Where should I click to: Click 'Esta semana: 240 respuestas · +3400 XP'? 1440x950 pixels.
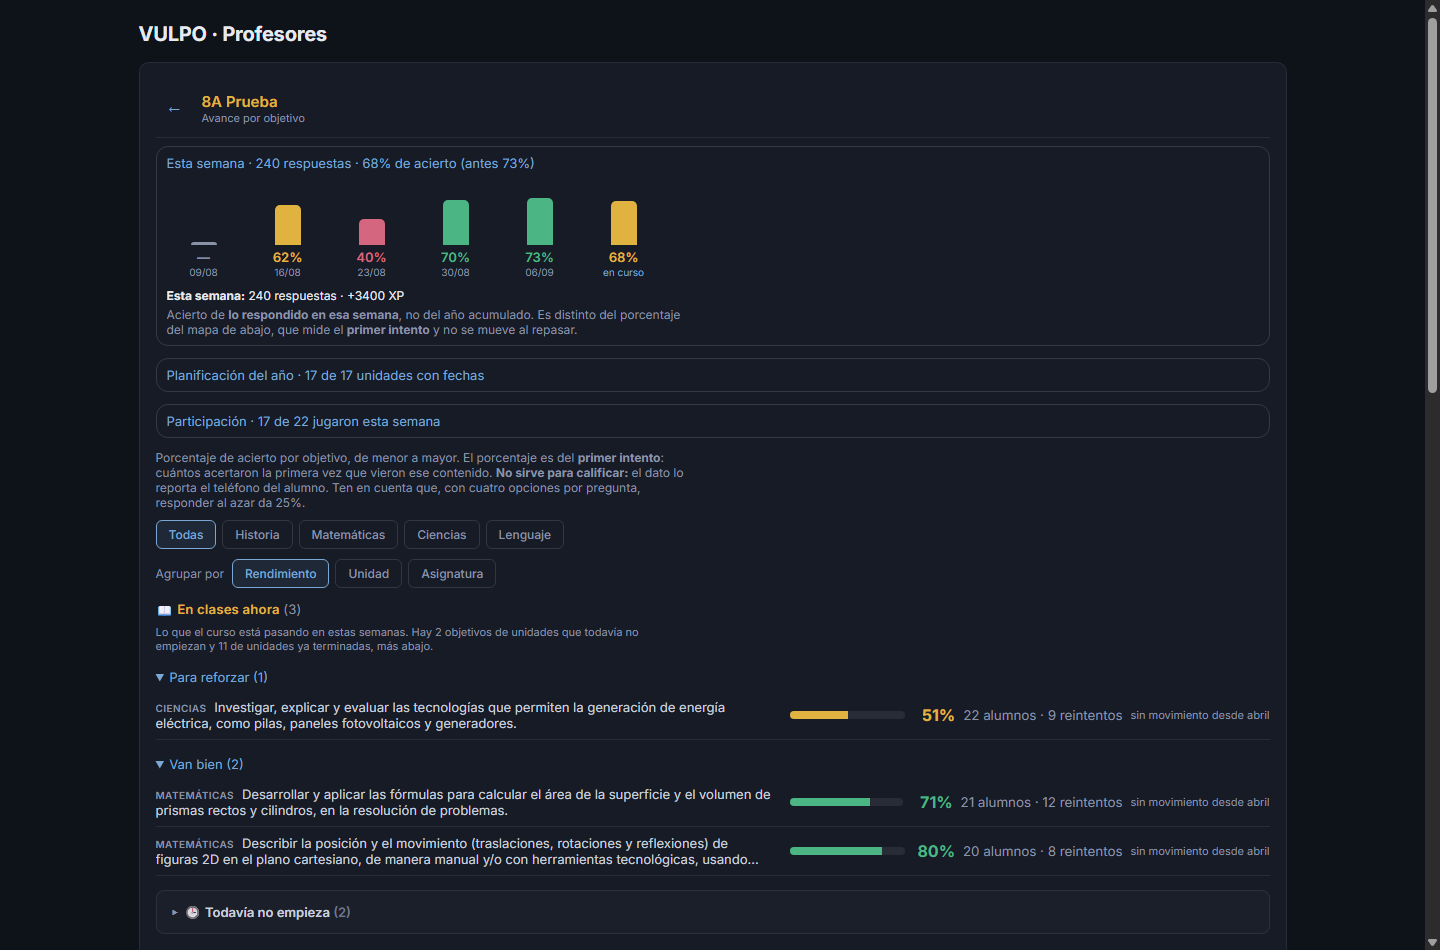click(x=285, y=296)
